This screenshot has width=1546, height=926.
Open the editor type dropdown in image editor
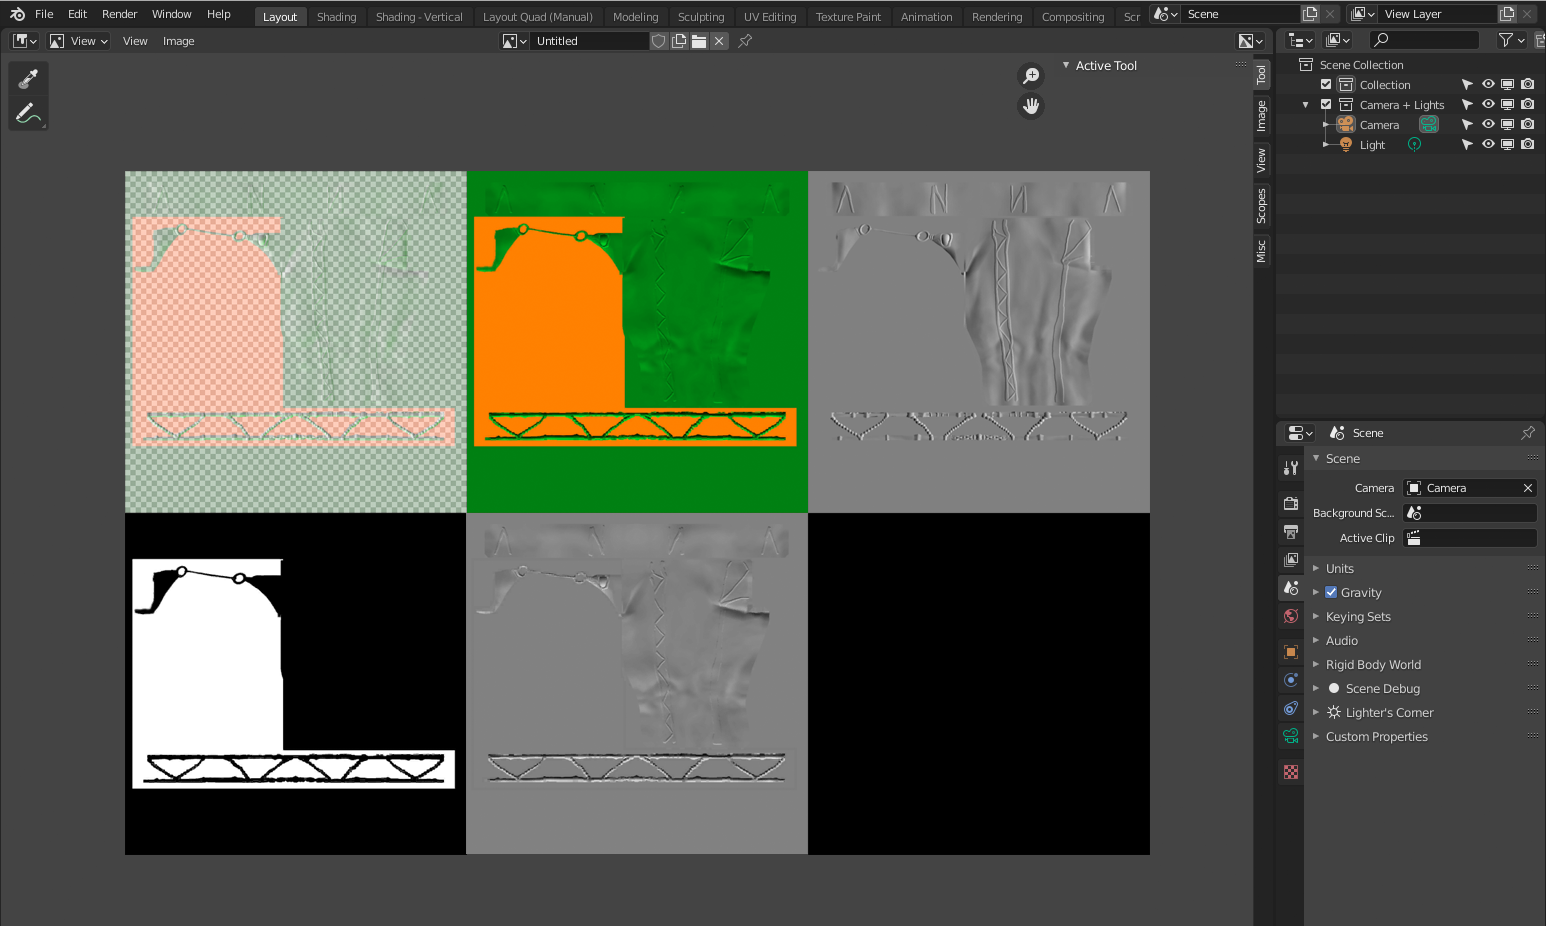25,41
